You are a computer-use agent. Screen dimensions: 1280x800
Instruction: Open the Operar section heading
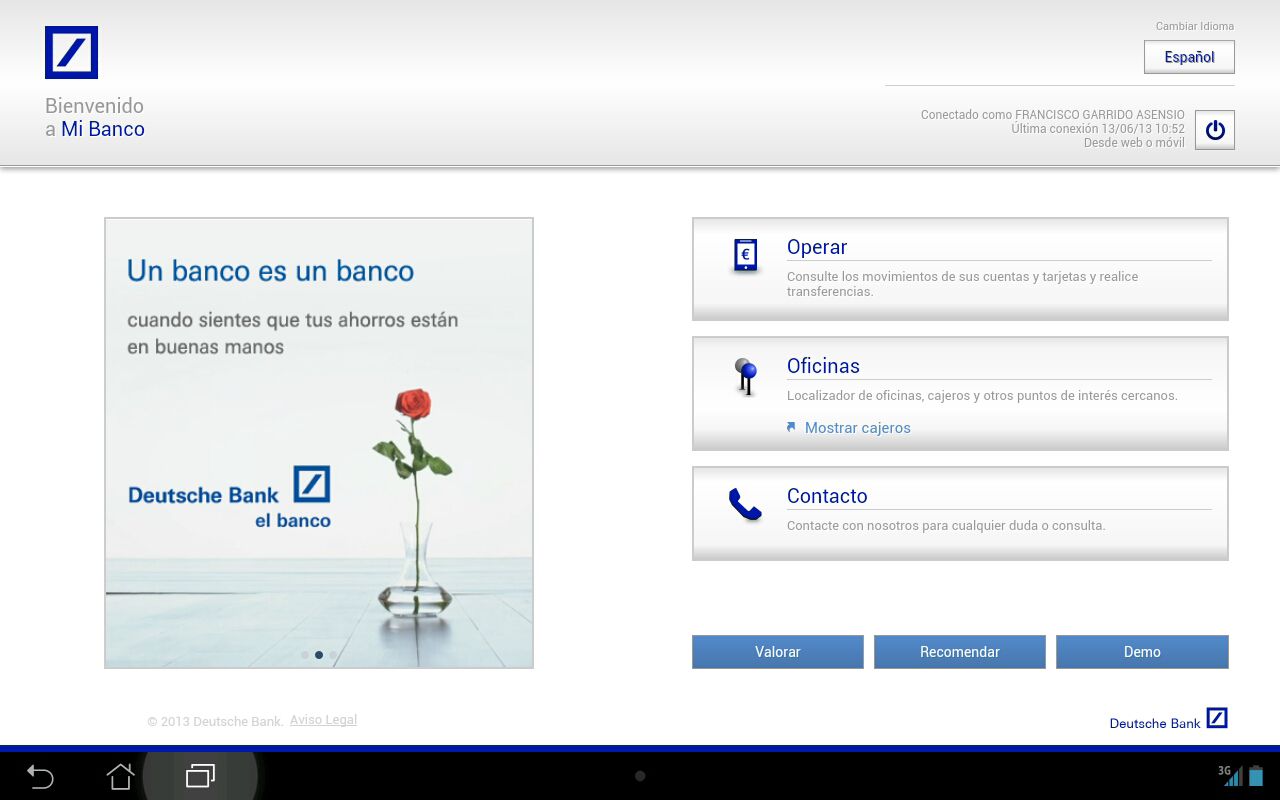click(817, 247)
